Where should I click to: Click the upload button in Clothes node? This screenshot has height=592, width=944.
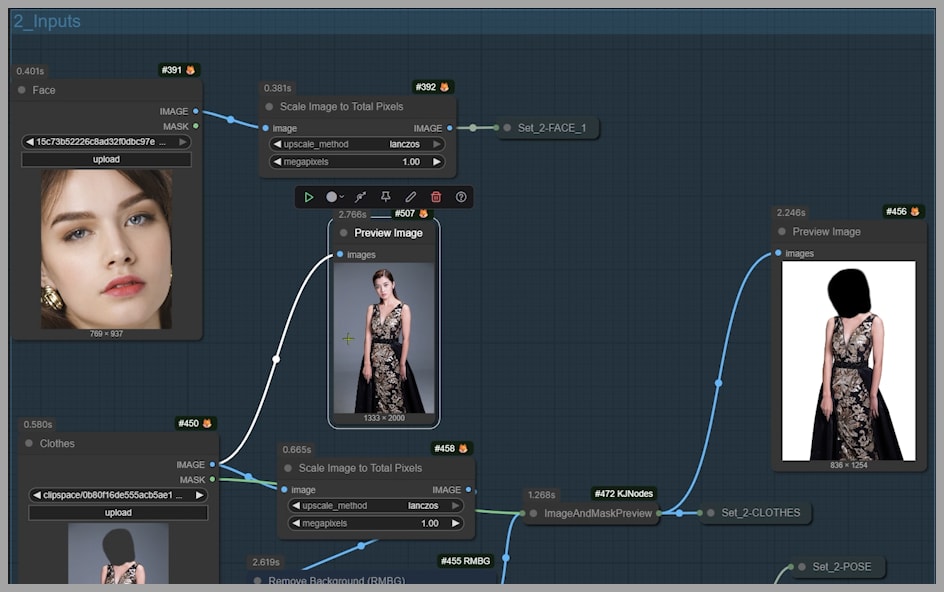118,513
